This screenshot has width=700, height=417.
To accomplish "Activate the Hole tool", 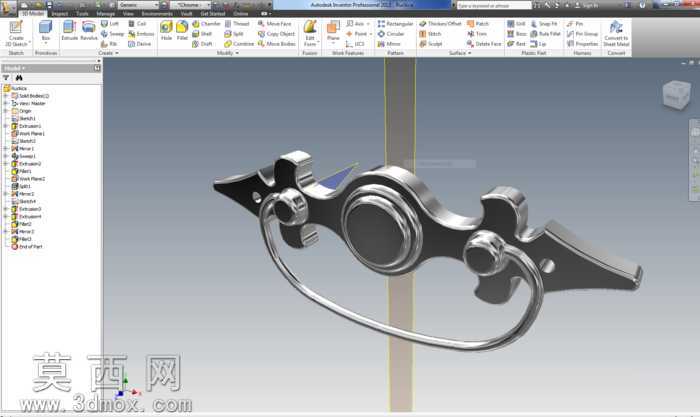I will click(x=166, y=31).
